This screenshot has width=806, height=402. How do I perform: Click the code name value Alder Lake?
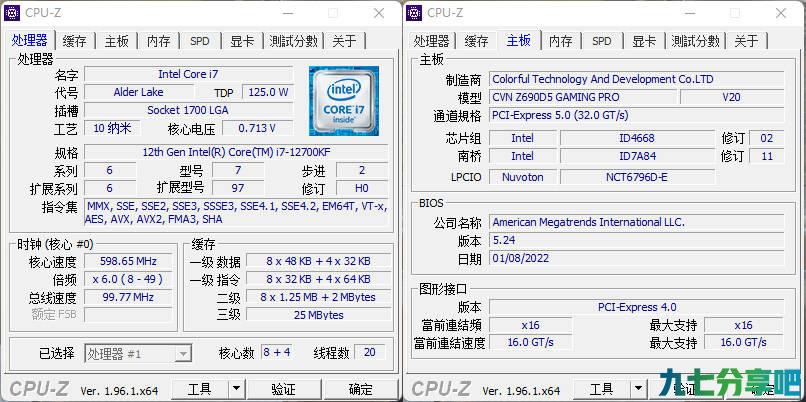coord(139,92)
